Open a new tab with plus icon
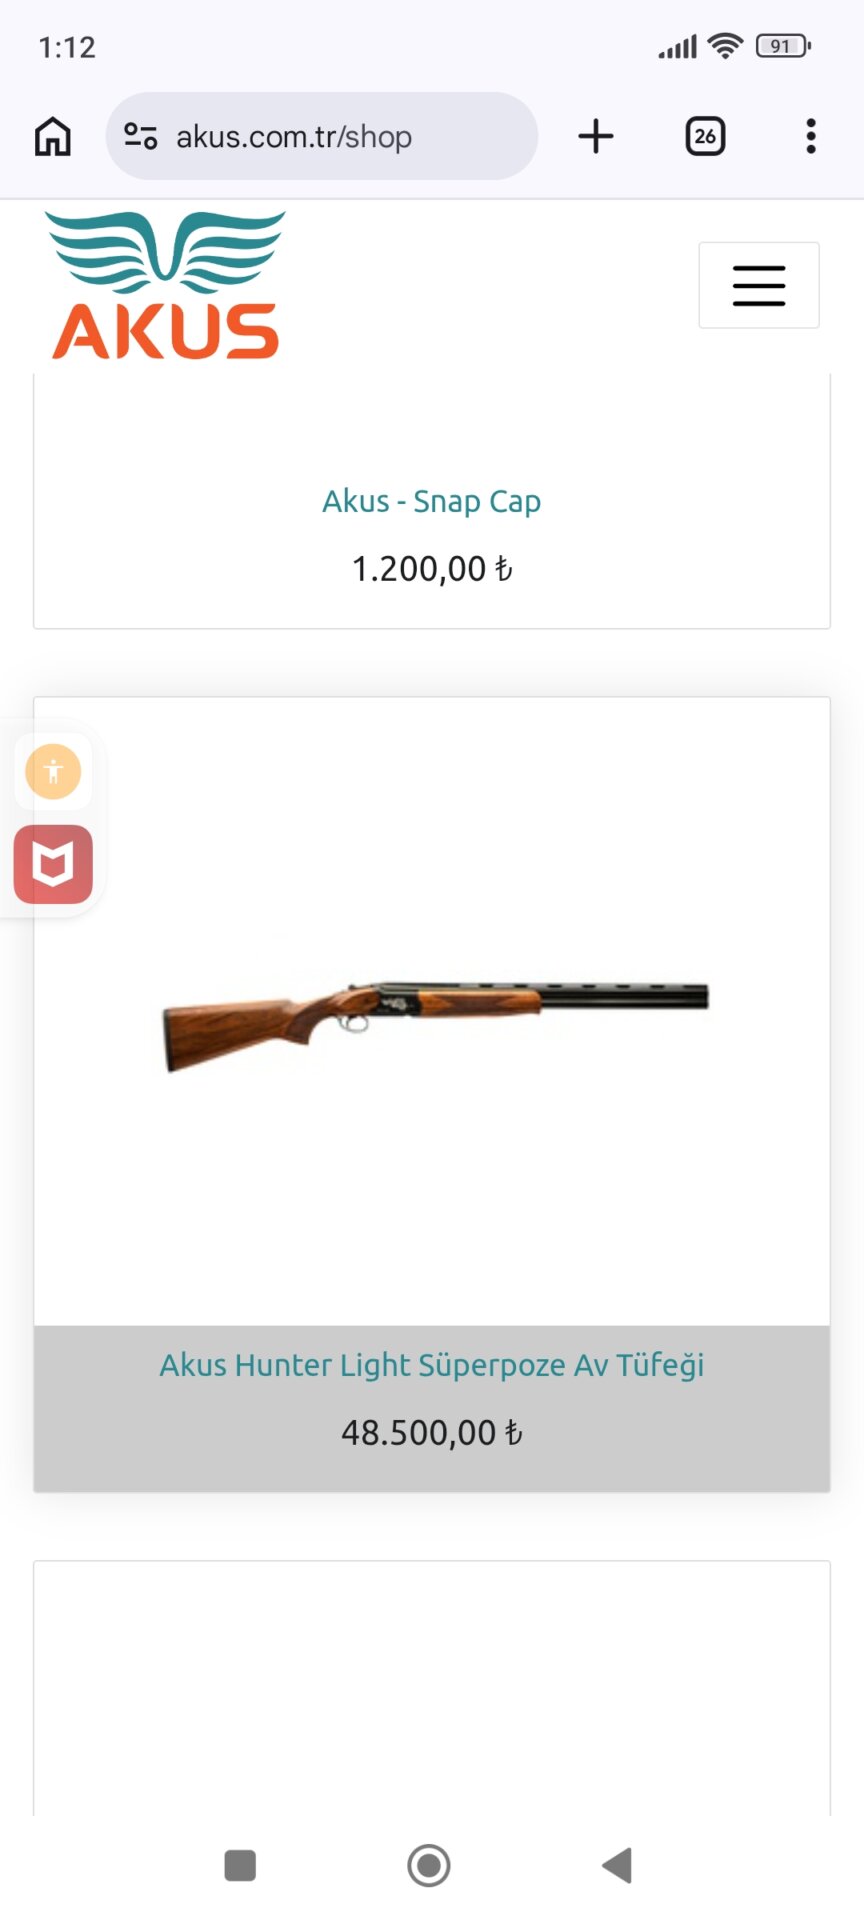The image size is (864, 1920). point(596,136)
